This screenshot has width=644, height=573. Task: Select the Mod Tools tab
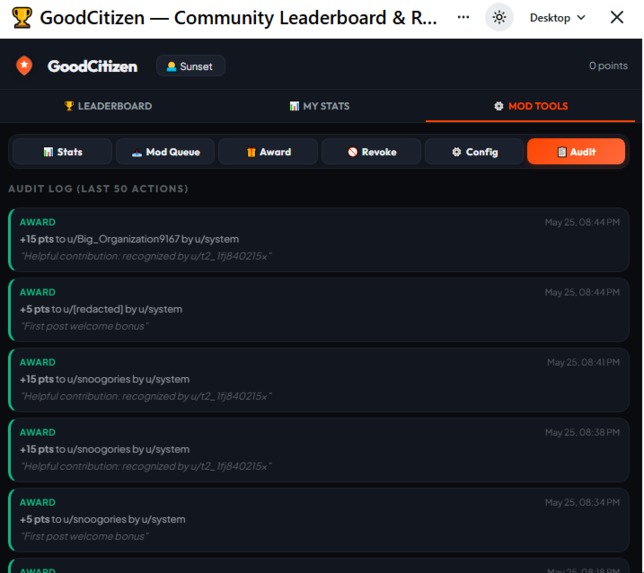pyautogui.click(x=530, y=106)
